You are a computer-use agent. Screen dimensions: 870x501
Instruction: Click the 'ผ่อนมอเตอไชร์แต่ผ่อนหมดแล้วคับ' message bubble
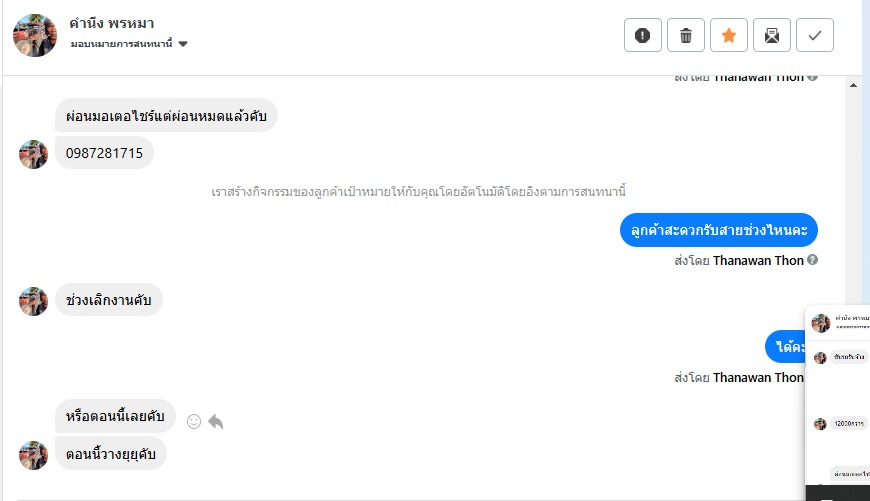(165, 115)
